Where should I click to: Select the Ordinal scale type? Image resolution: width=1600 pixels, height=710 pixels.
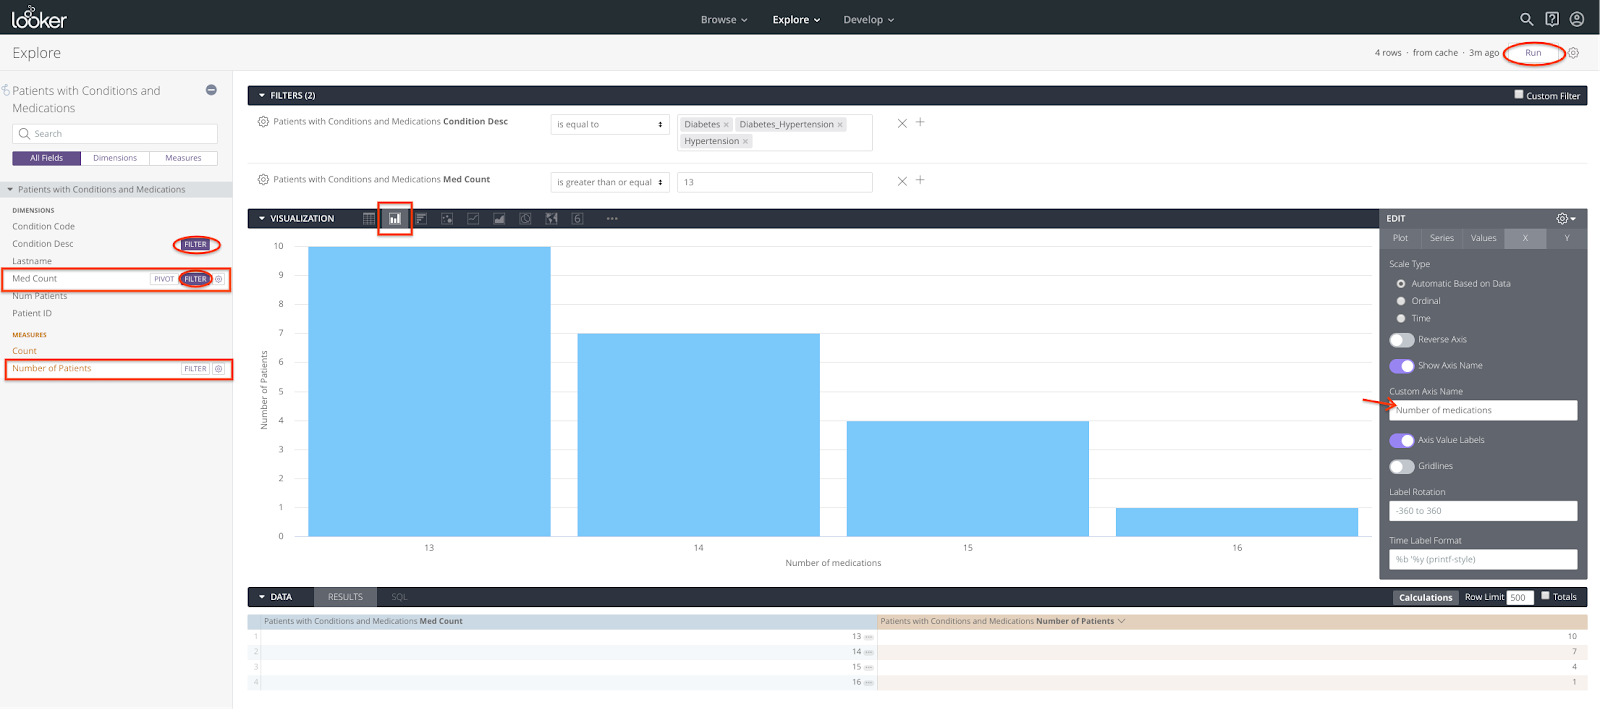coord(1401,301)
